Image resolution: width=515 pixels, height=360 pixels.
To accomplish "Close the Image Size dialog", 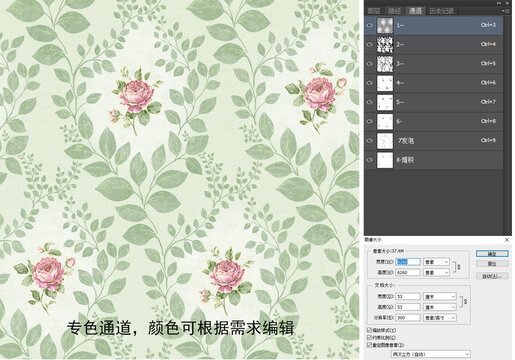I will [x=507, y=240].
